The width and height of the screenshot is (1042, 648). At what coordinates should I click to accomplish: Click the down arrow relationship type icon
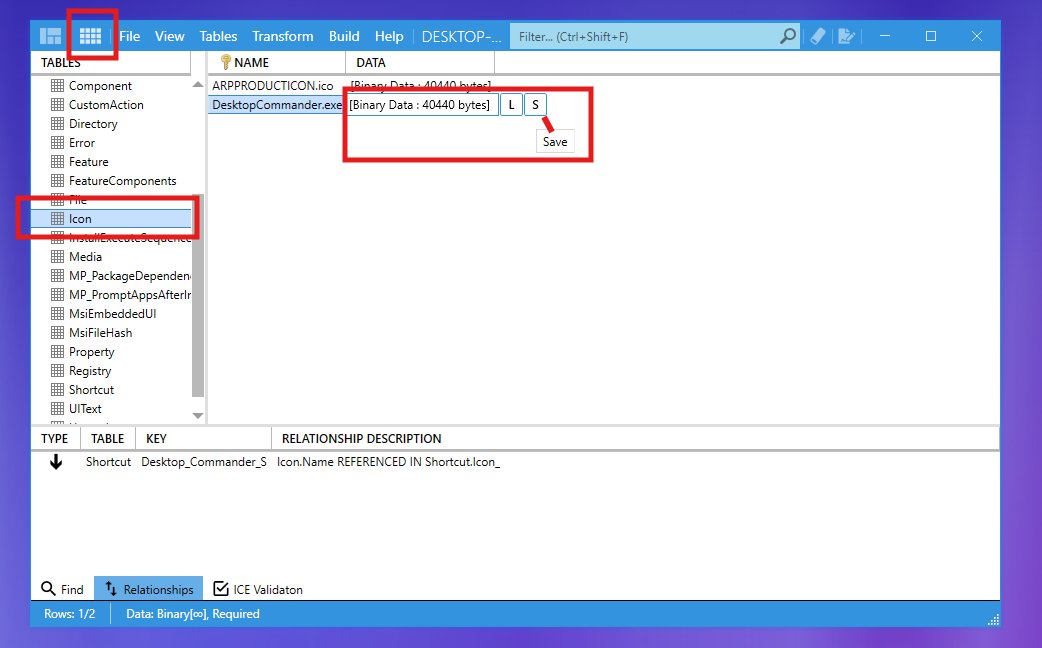(56, 462)
